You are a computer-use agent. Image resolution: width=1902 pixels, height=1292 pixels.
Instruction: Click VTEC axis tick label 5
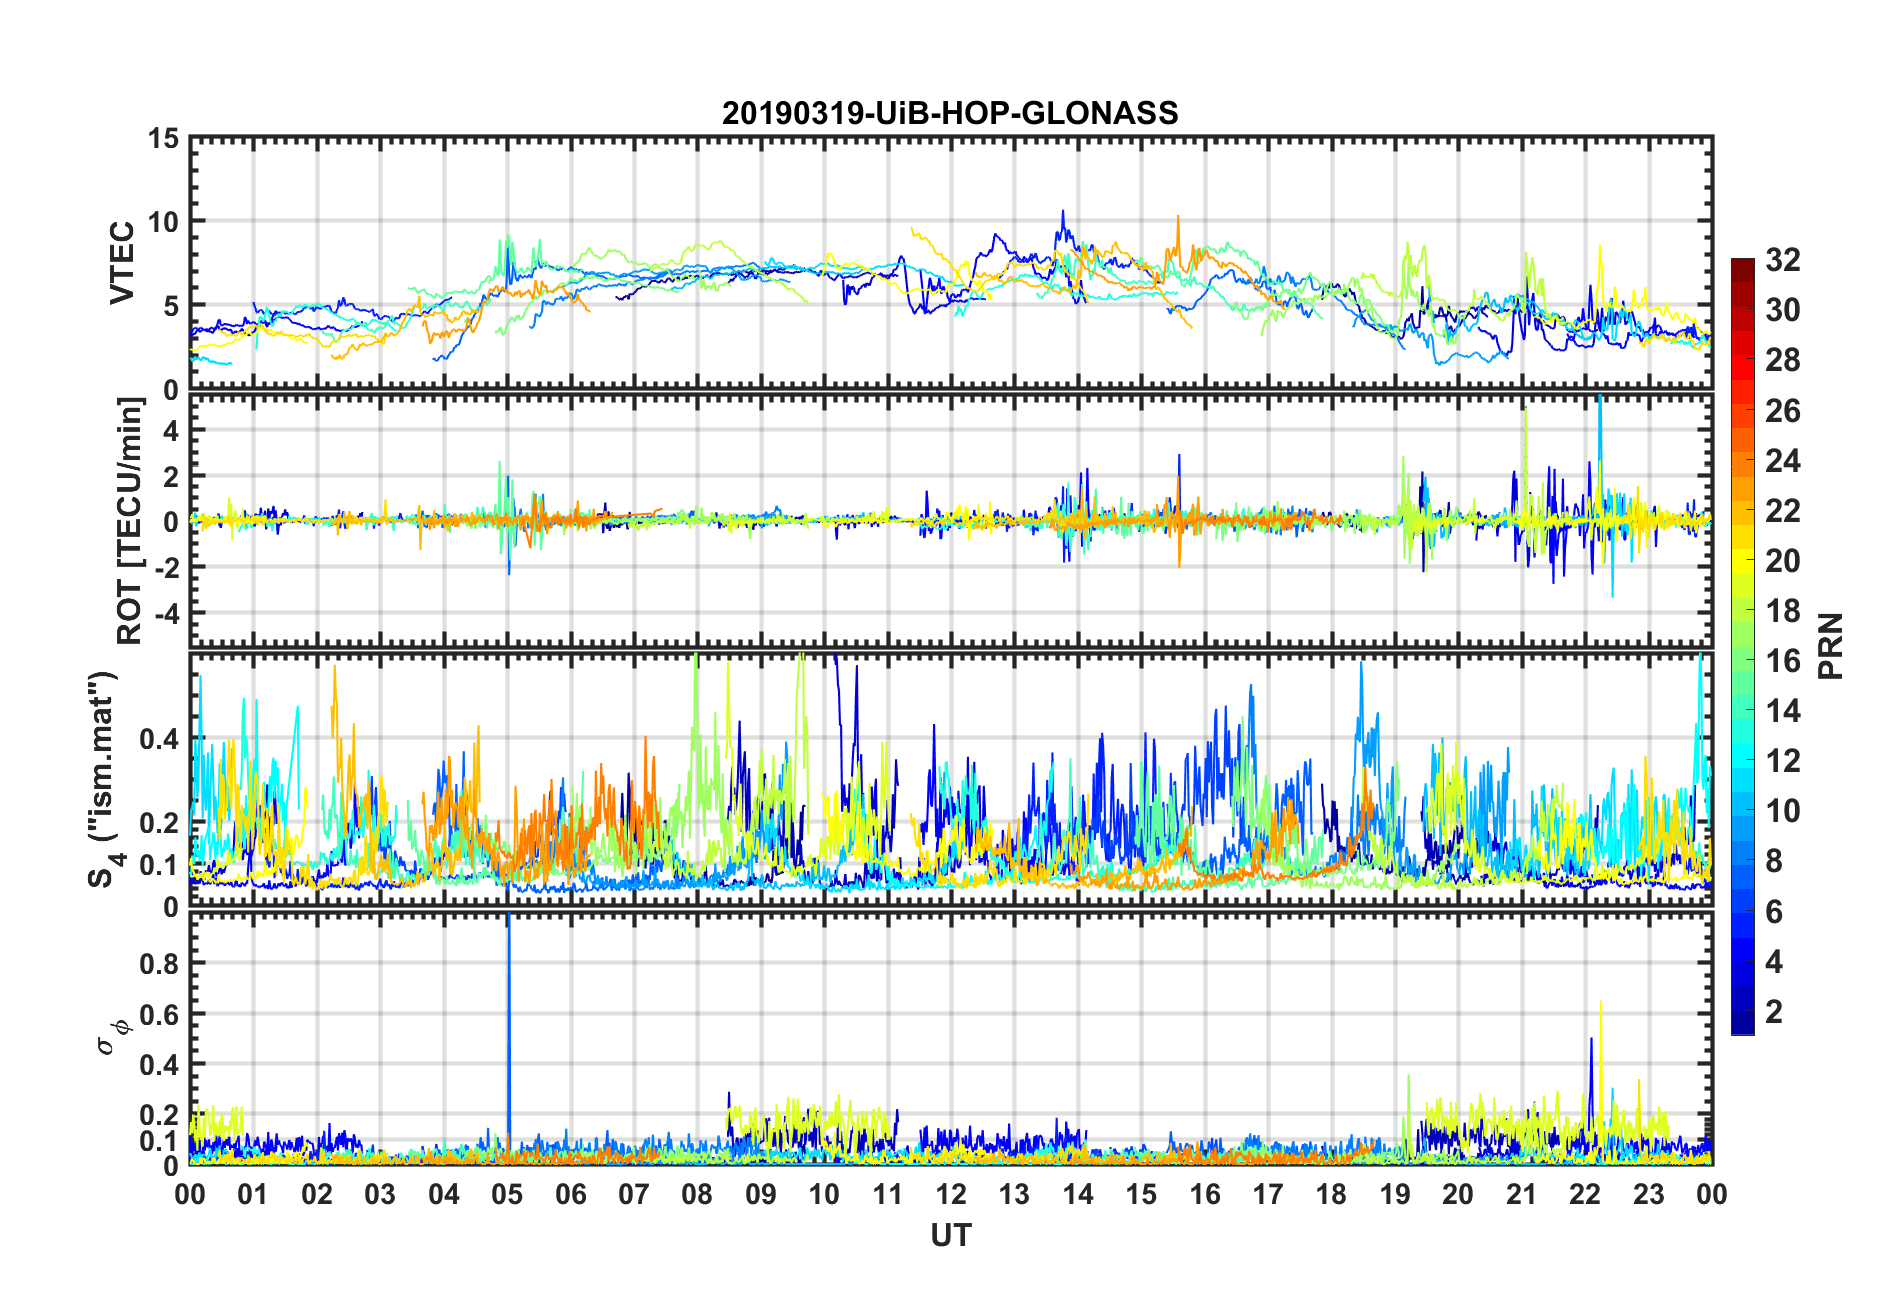point(171,306)
